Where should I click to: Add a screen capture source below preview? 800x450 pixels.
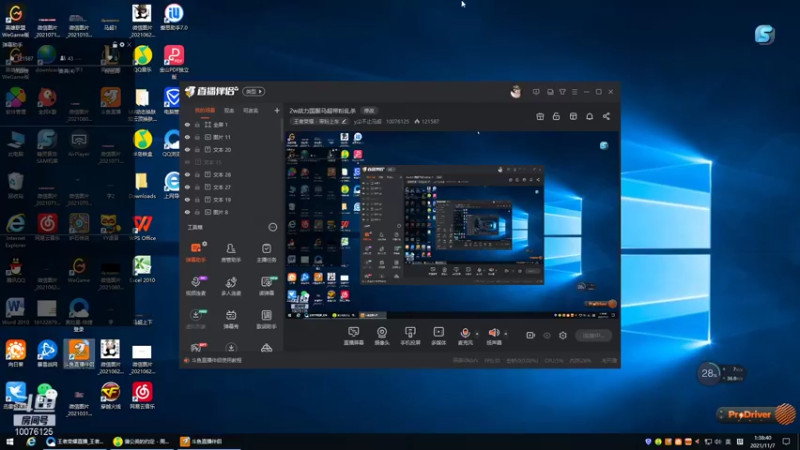(354, 336)
